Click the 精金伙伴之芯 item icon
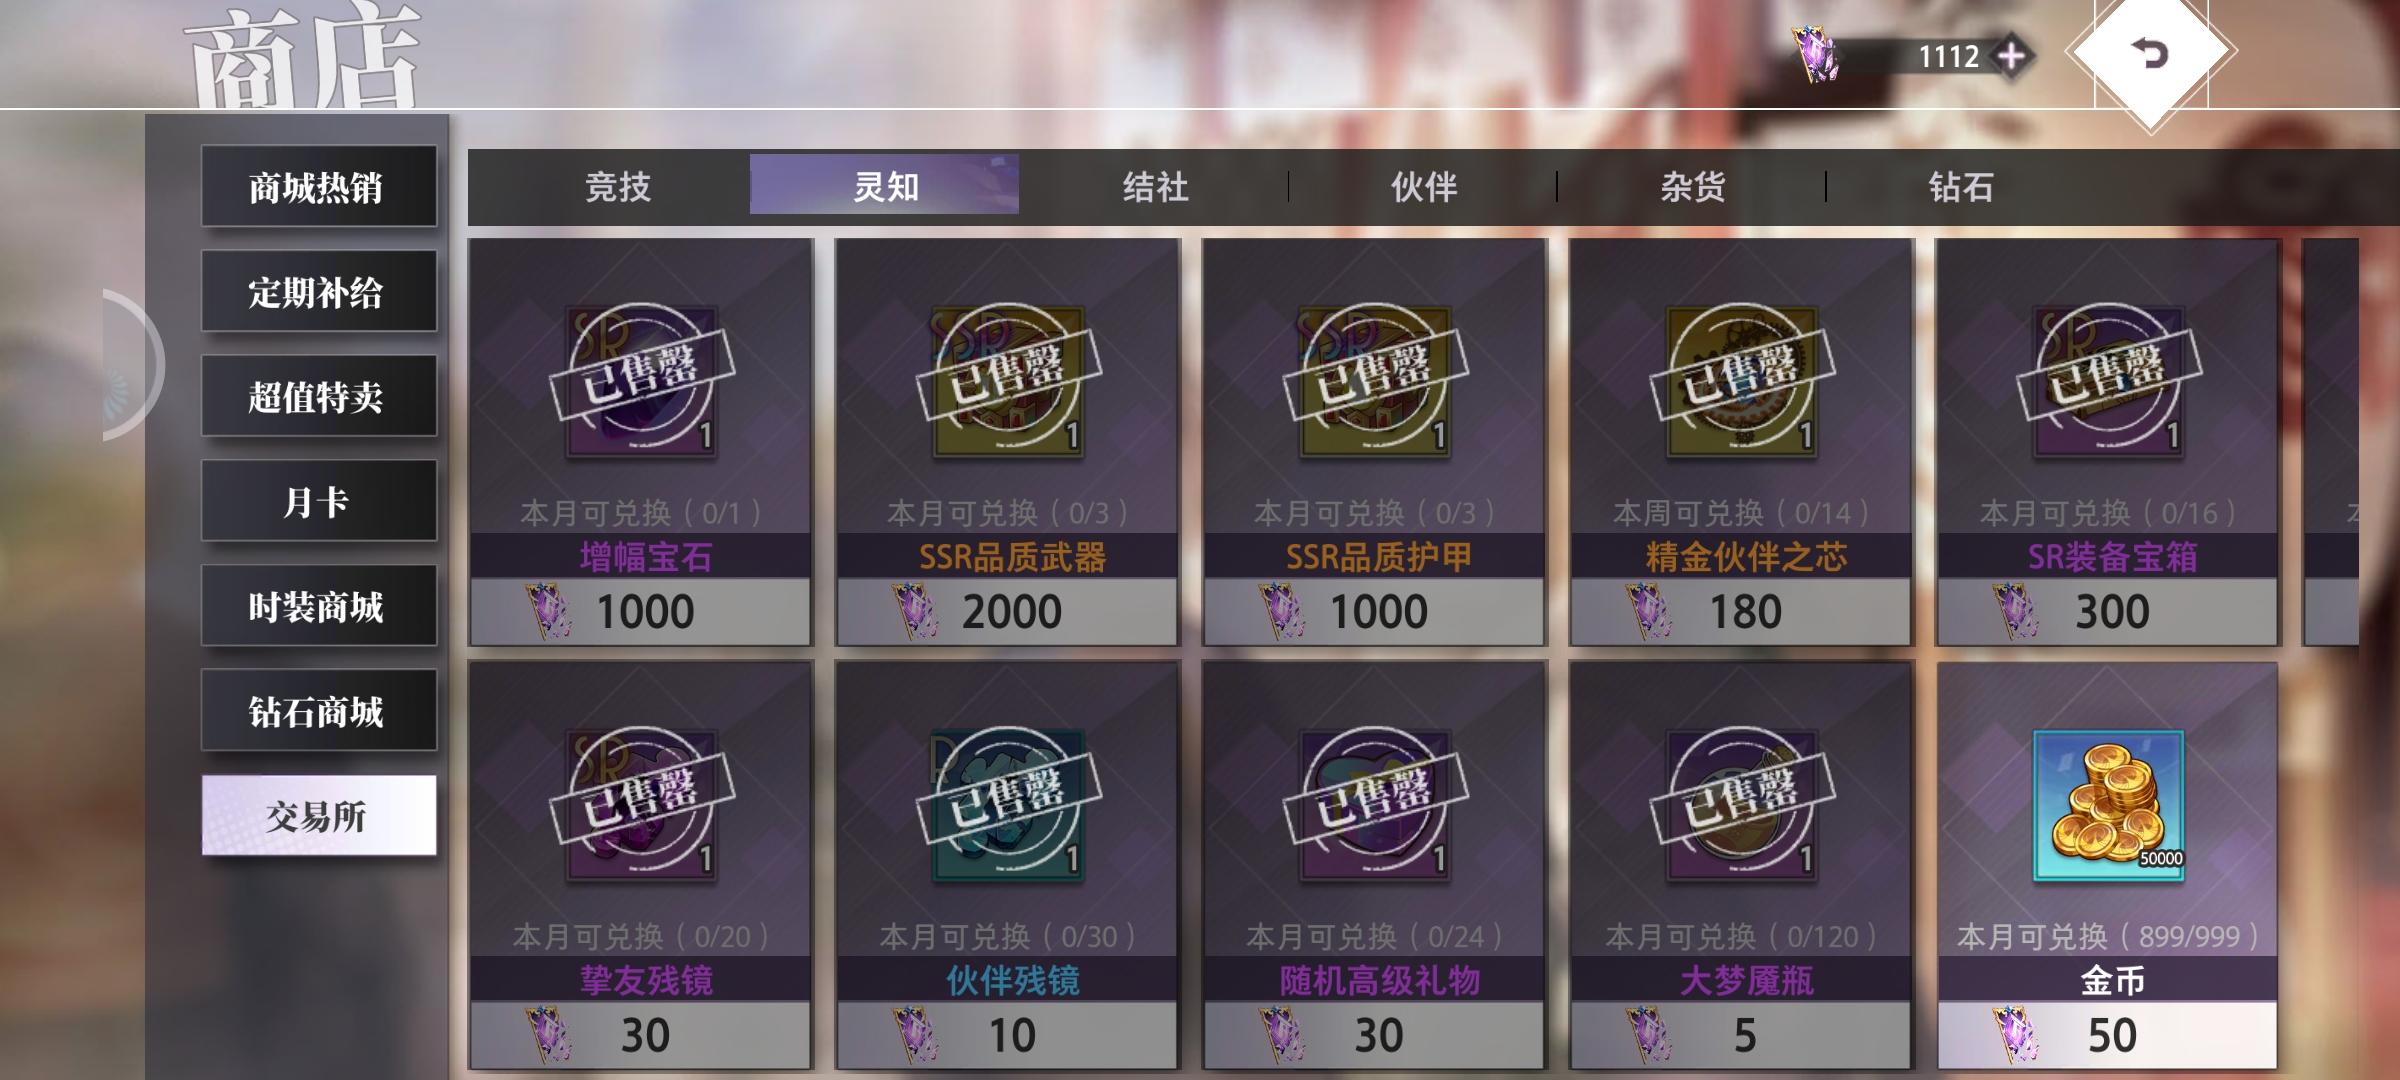This screenshot has width=2400, height=1080. pyautogui.click(x=1741, y=382)
